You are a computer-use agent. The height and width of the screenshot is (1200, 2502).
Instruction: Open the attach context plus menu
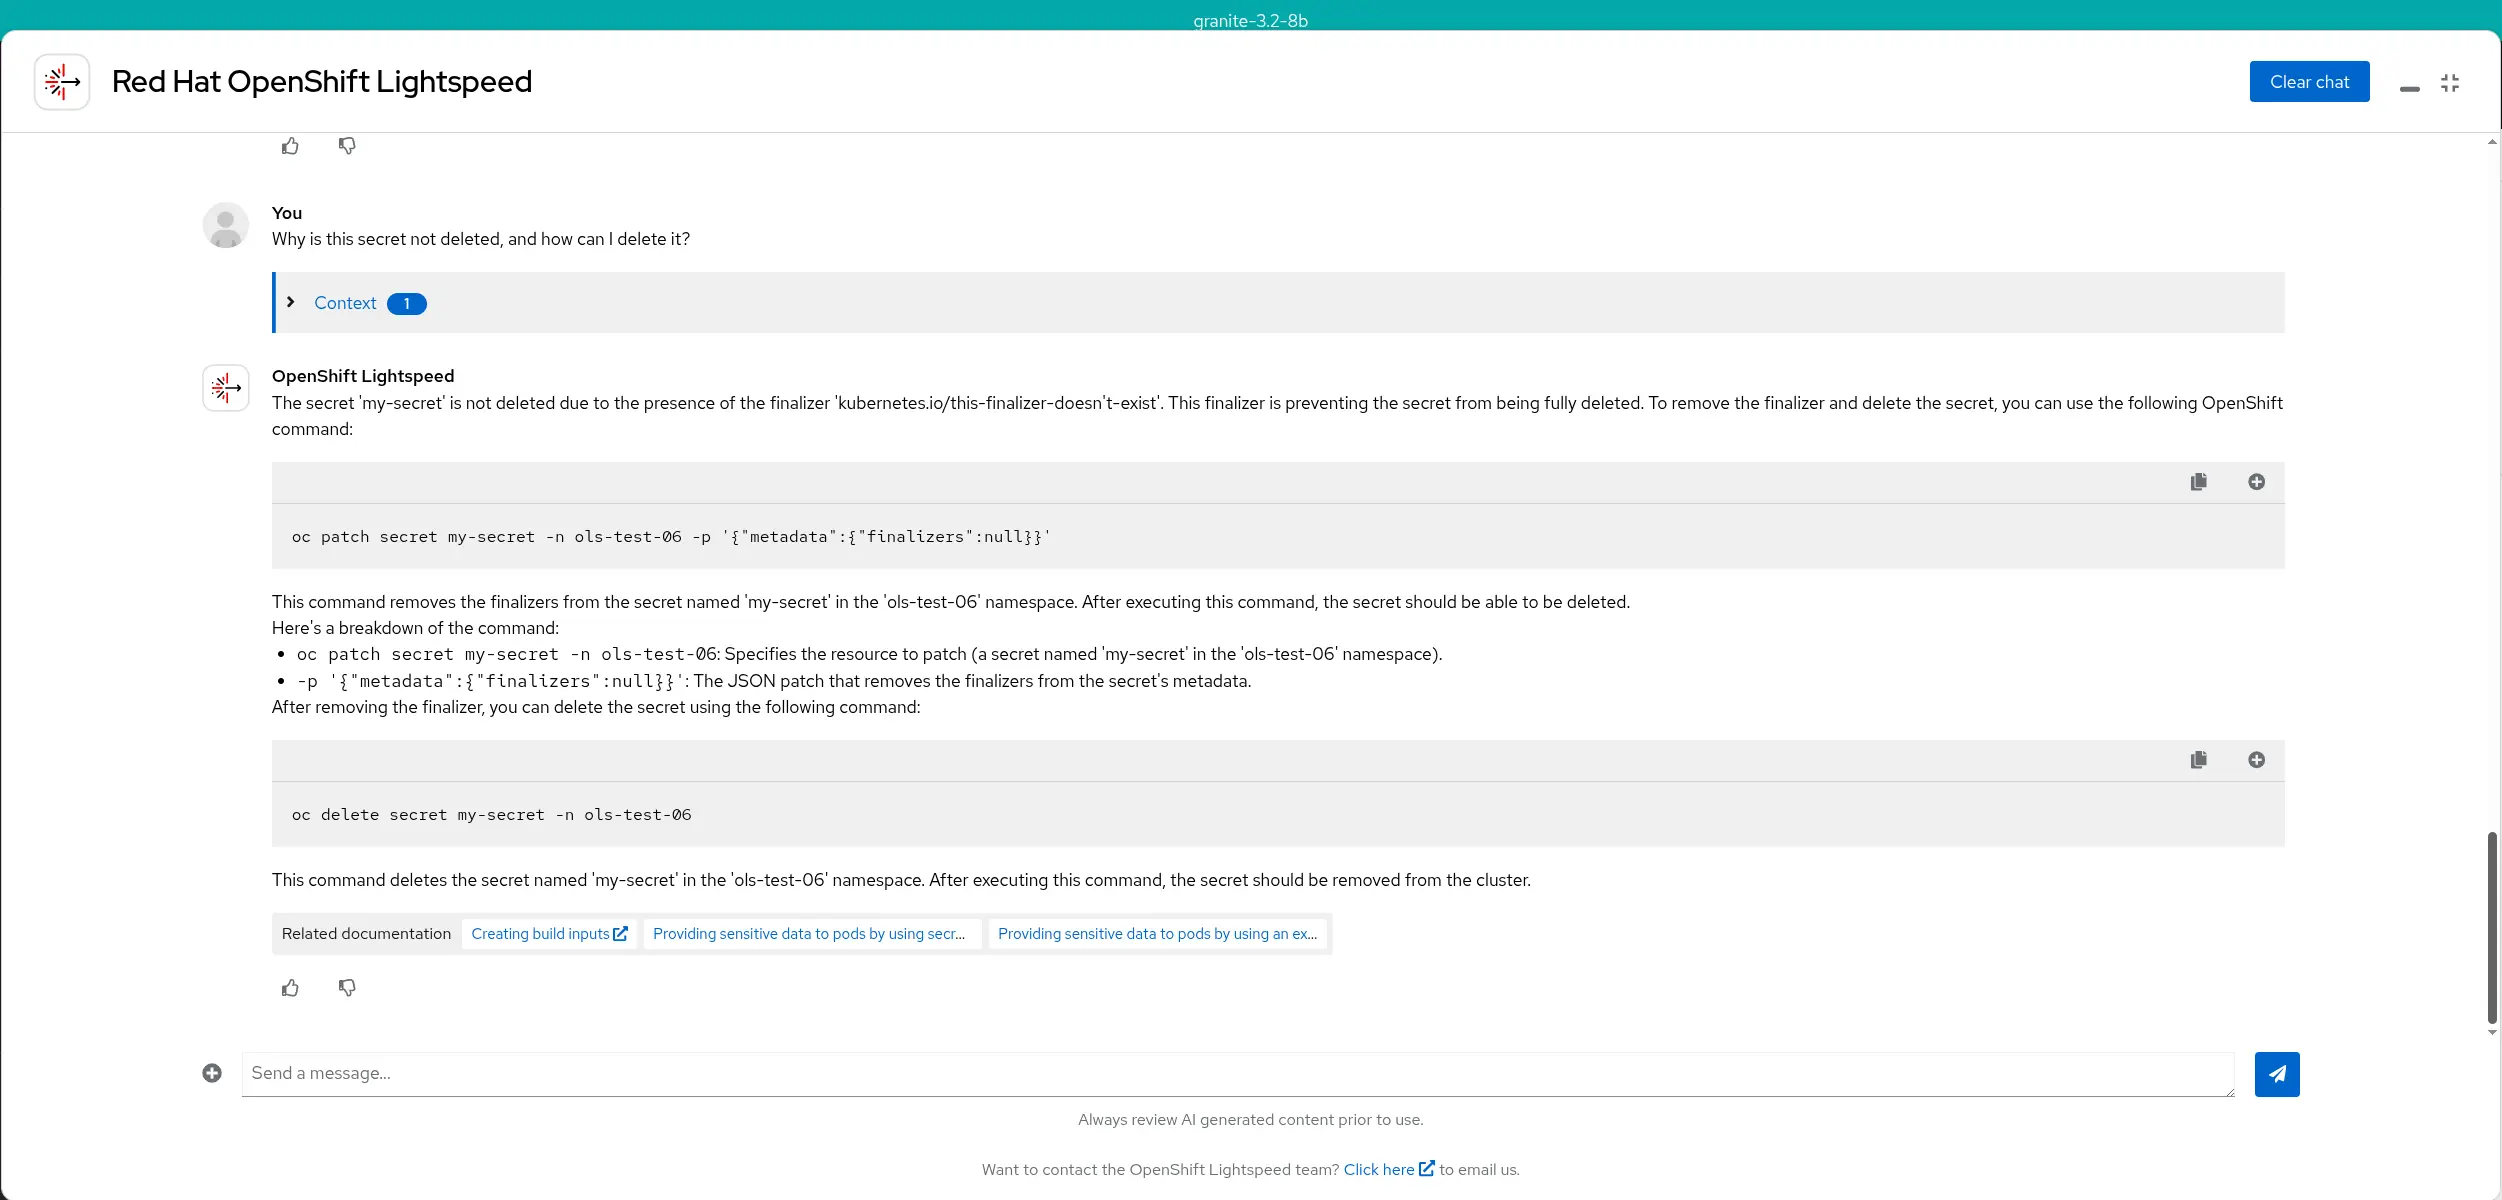212,1073
